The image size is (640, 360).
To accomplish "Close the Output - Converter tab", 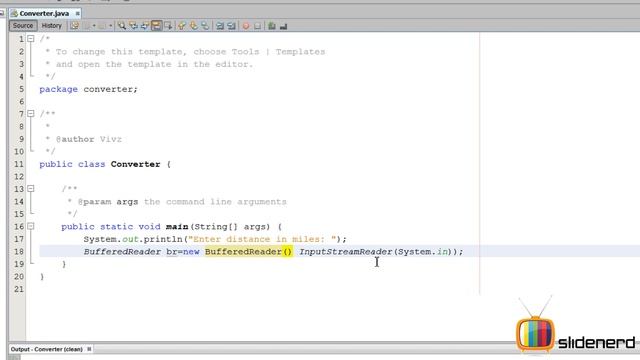I will tap(89, 349).
